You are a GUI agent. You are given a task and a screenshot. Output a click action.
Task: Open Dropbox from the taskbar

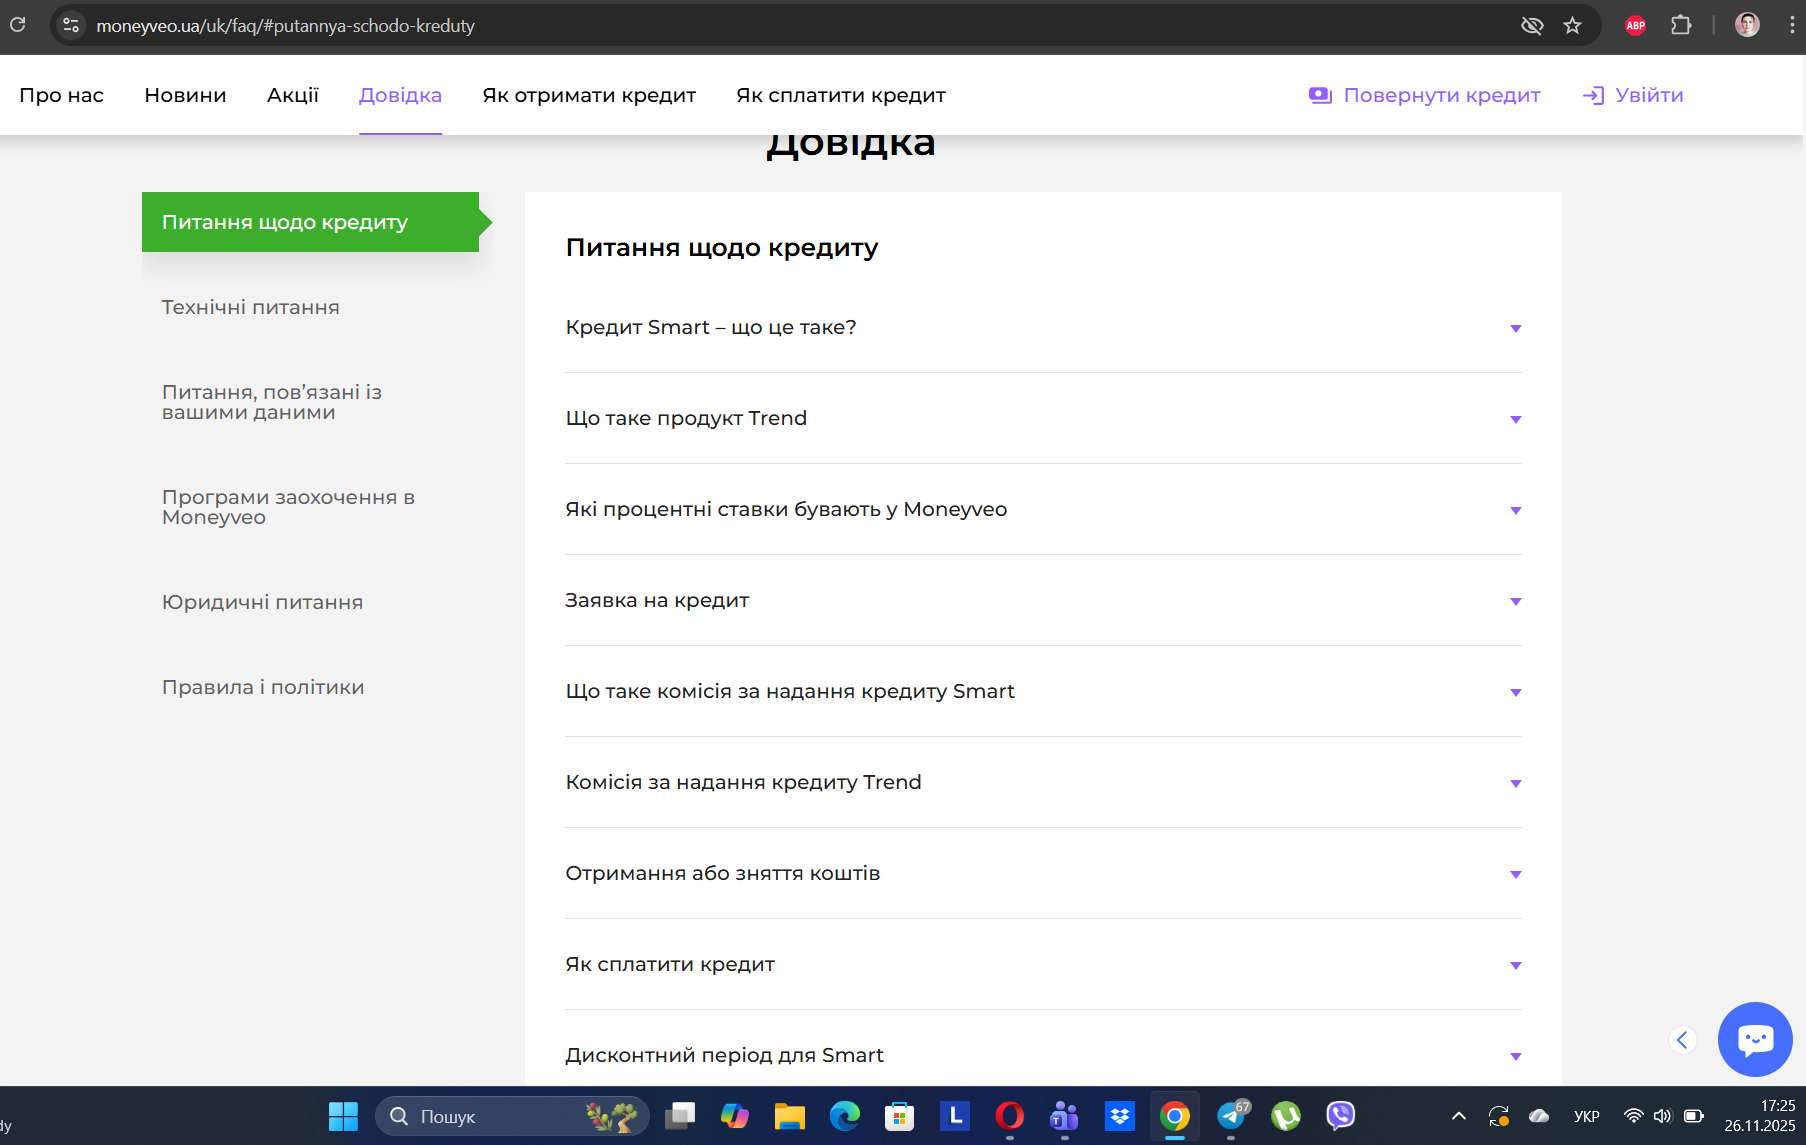tap(1120, 1116)
